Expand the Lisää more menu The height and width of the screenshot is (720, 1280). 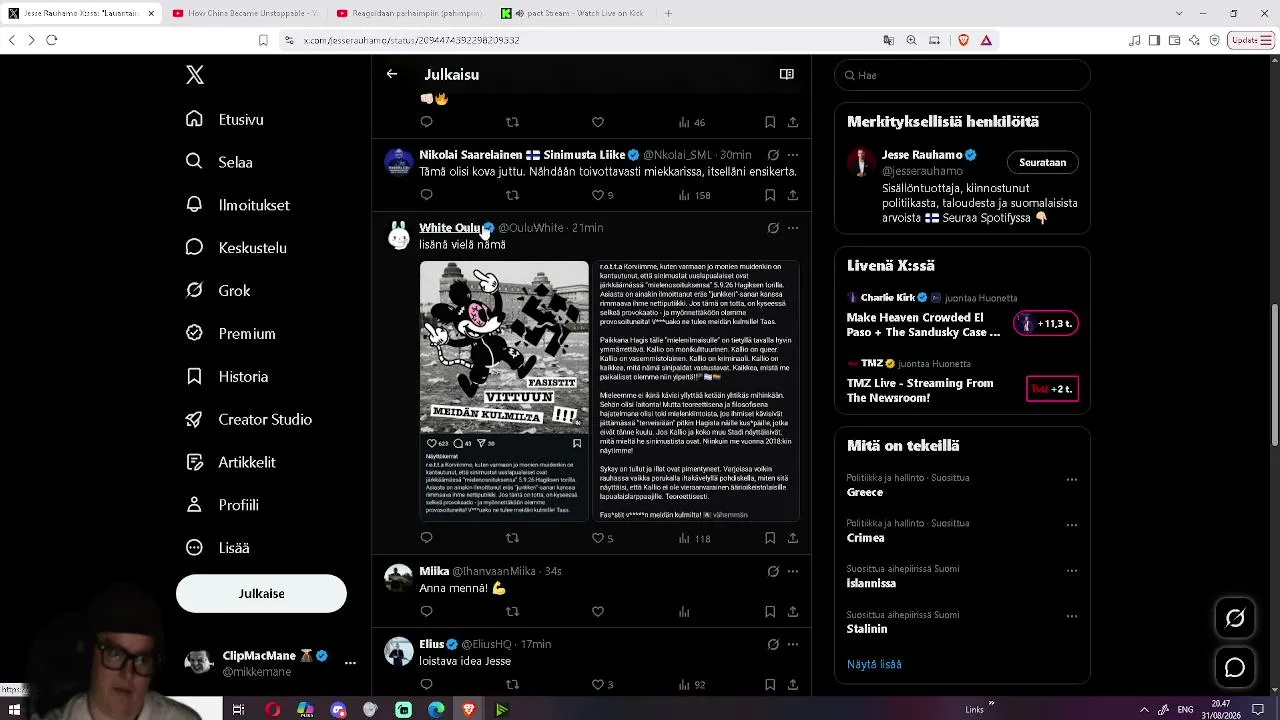(218, 548)
